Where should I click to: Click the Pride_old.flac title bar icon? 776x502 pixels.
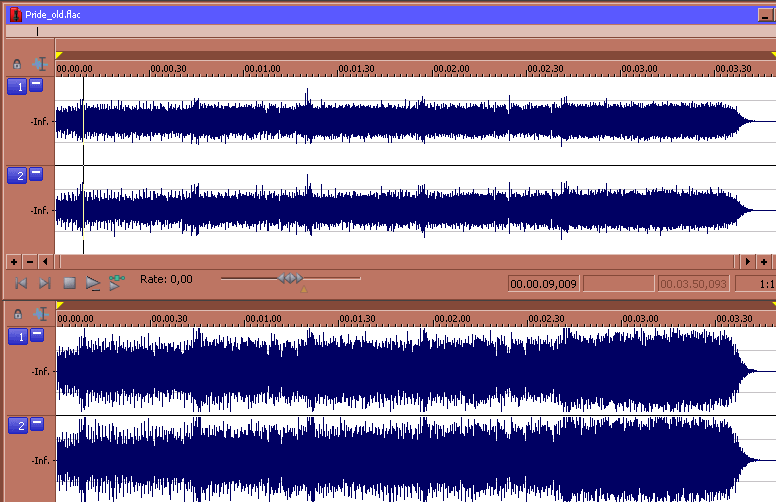point(16,14)
